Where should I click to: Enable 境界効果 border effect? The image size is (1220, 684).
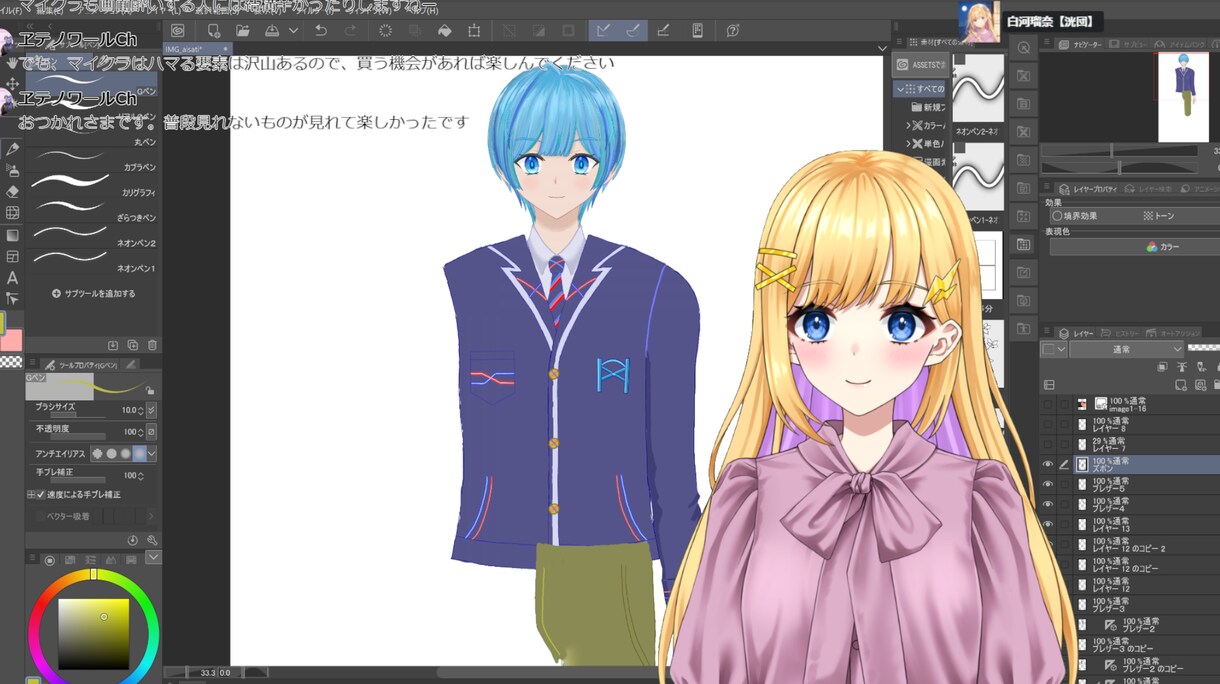pos(1075,215)
